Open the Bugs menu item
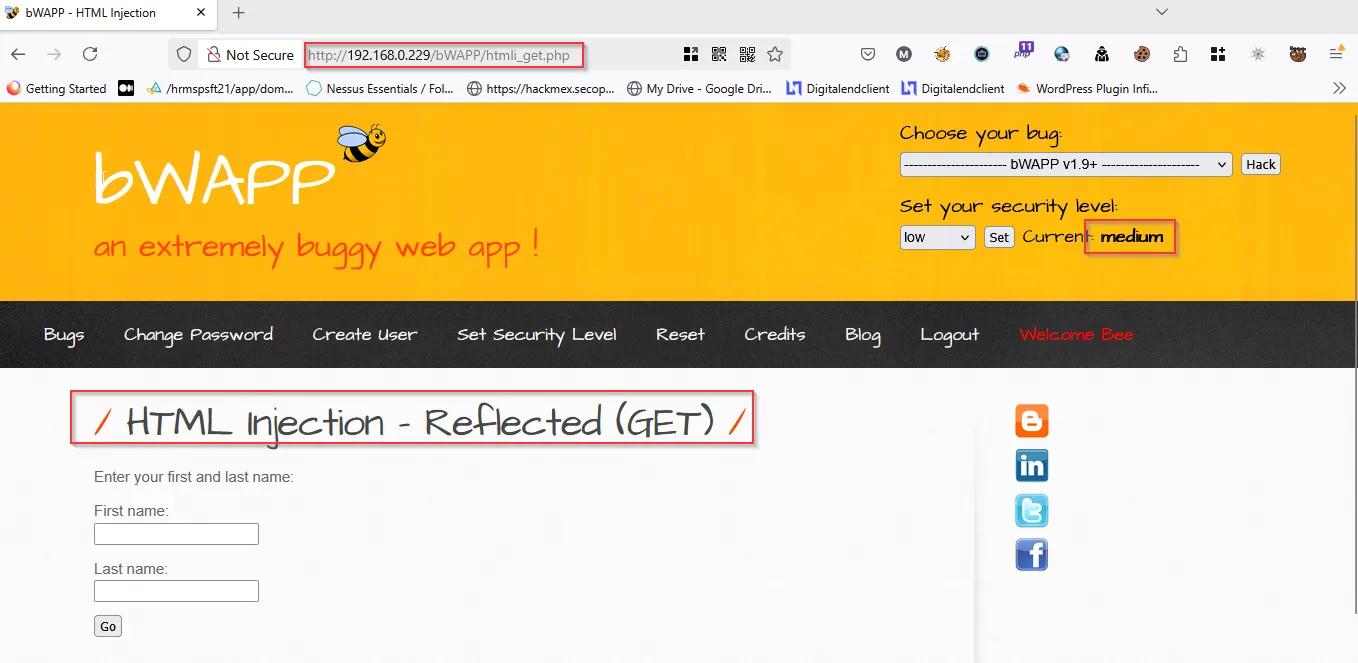 (63, 334)
